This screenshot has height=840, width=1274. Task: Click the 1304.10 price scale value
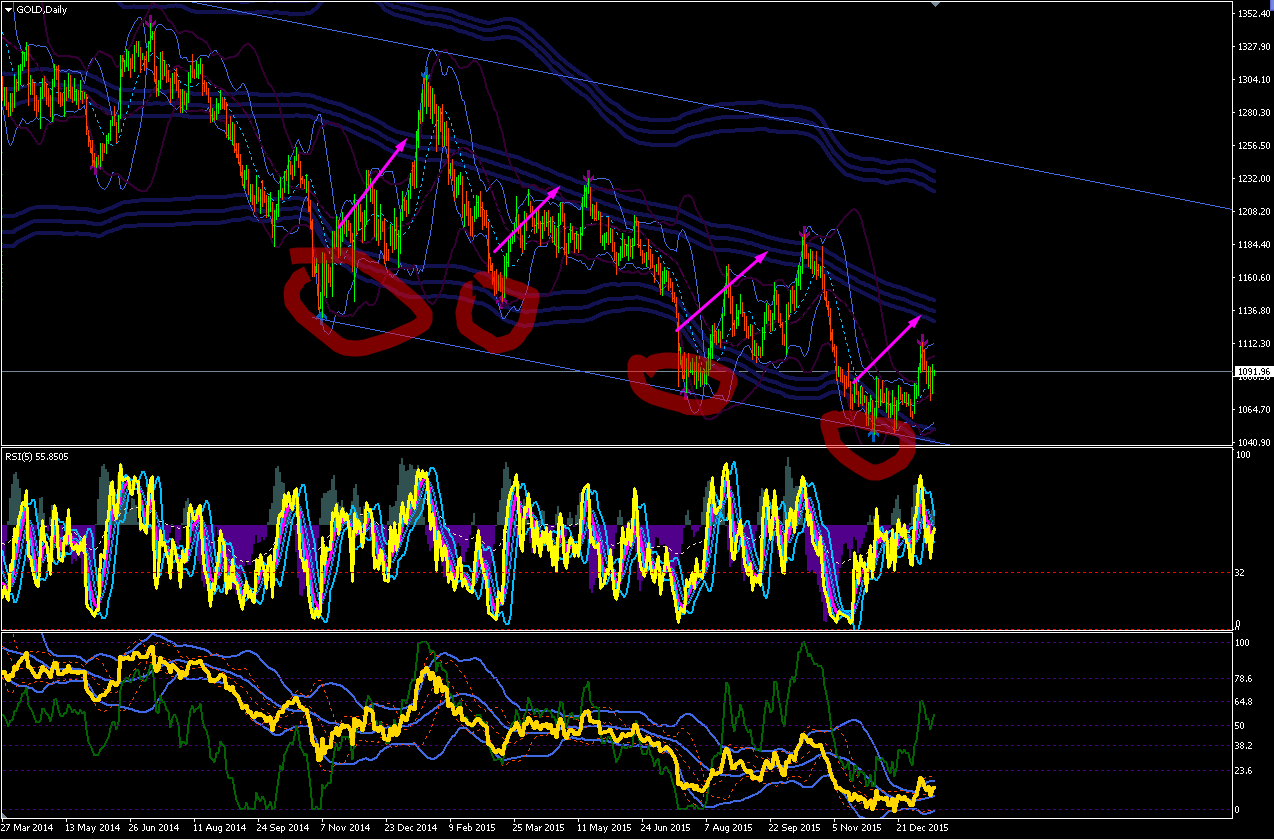click(1253, 80)
